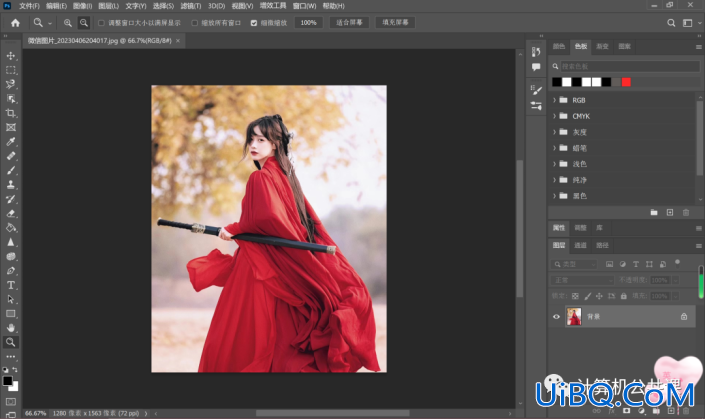Toggle lock image pixels brush icon
The width and height of the screenshot is (705, 419).
tap(588, 296)
